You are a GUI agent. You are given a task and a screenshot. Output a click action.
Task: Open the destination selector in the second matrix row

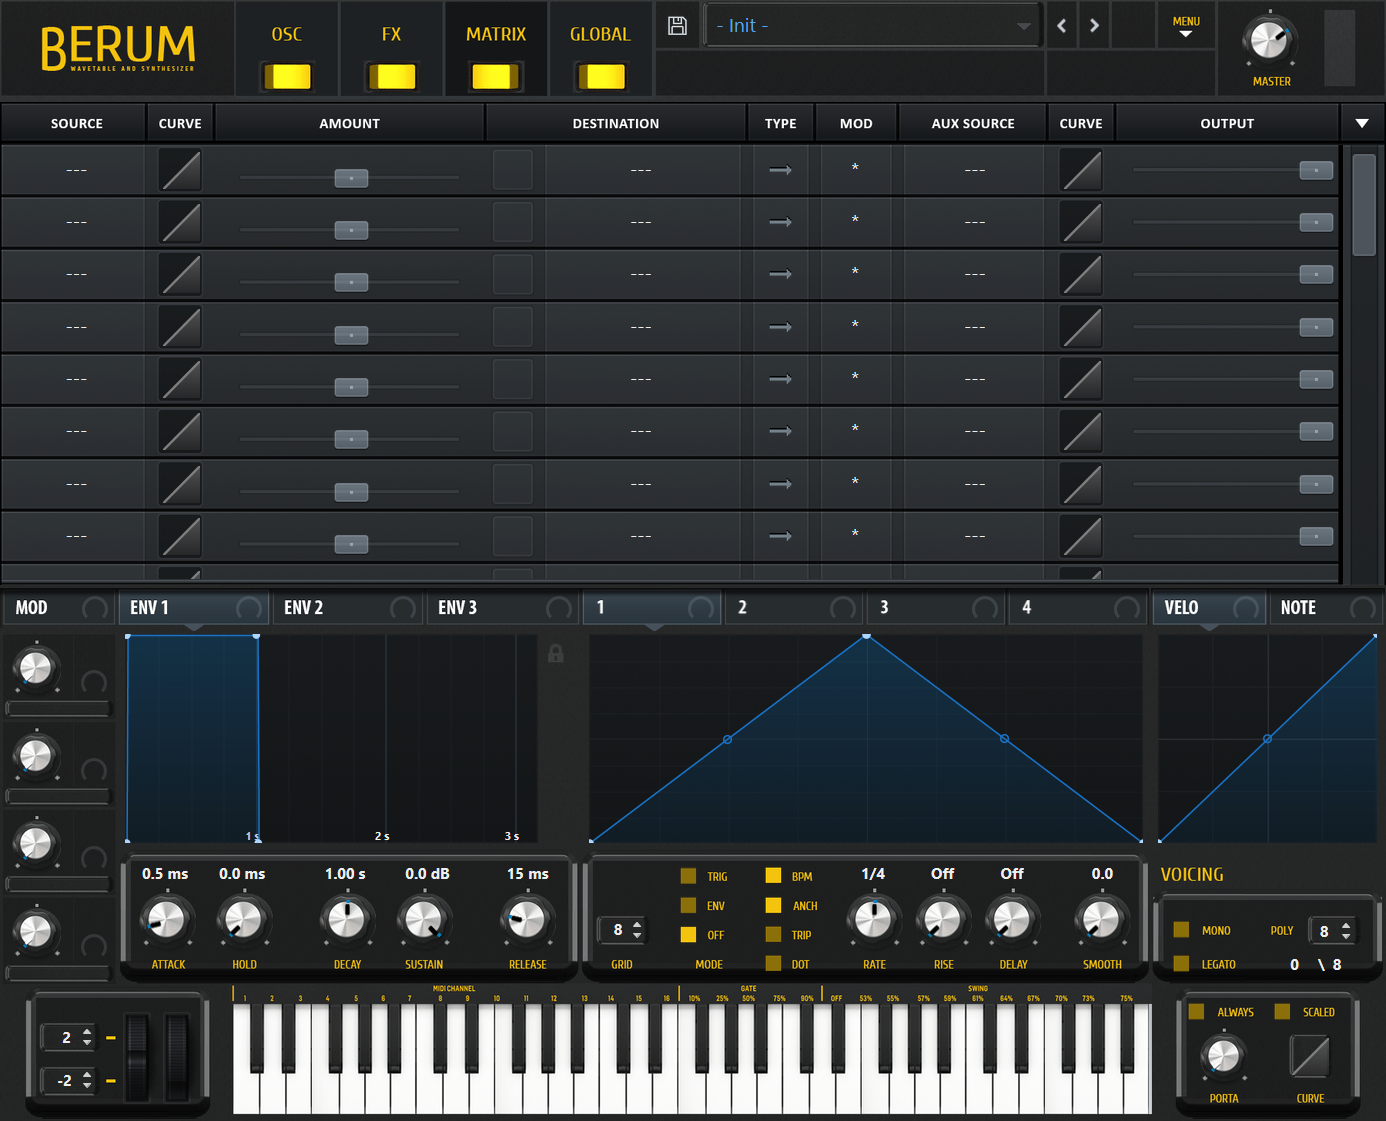click(x=641, y=222)
